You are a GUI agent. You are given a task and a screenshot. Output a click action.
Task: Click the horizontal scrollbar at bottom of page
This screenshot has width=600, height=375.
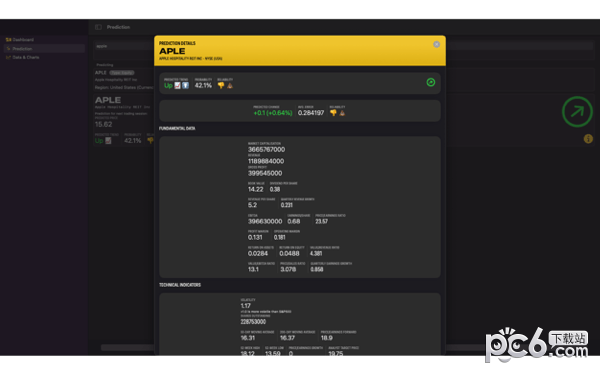[x=127, y=347]
